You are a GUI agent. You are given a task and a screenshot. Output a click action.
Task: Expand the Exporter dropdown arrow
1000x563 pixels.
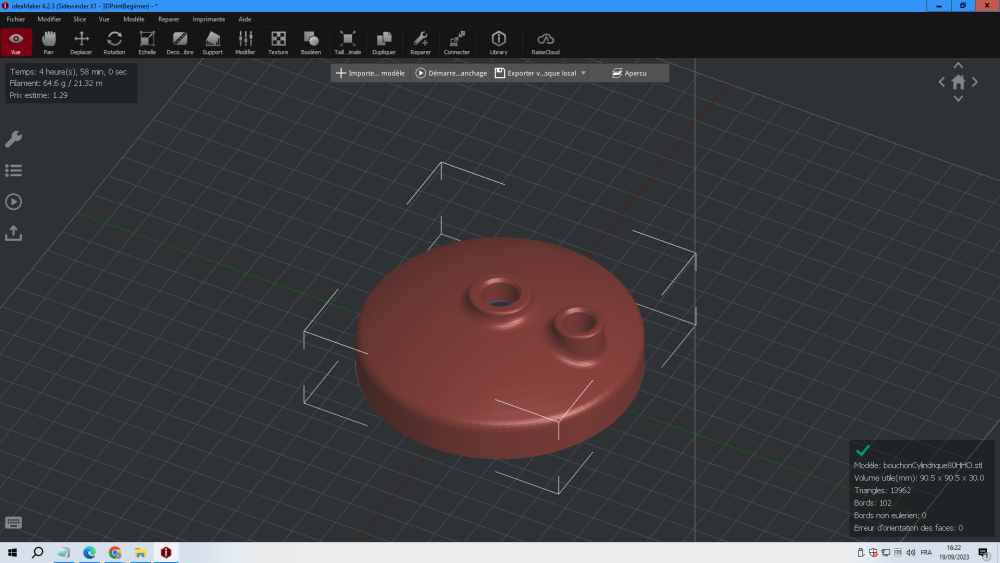click(x=583, y=73)
